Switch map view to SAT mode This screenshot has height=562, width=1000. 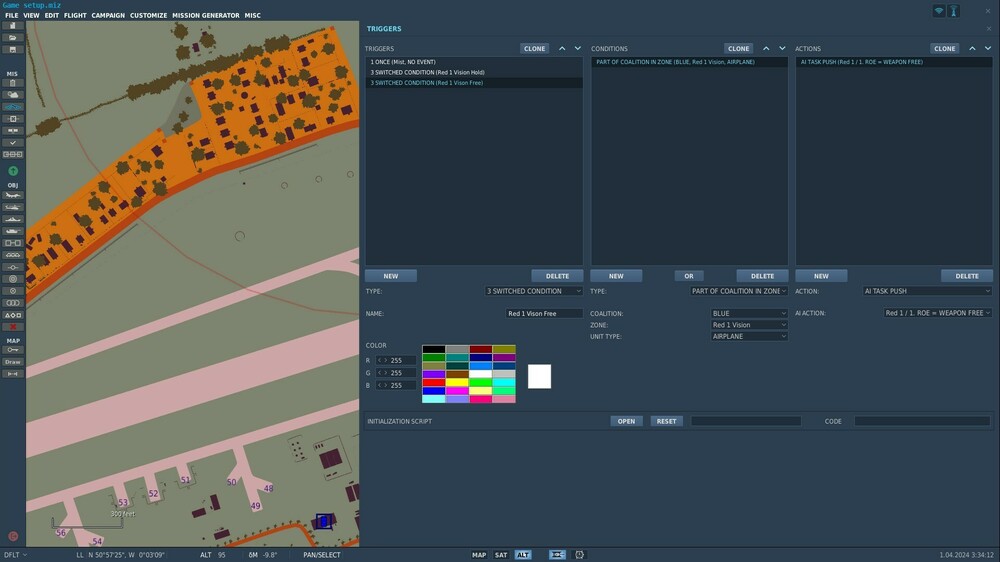tap(501, 555)
